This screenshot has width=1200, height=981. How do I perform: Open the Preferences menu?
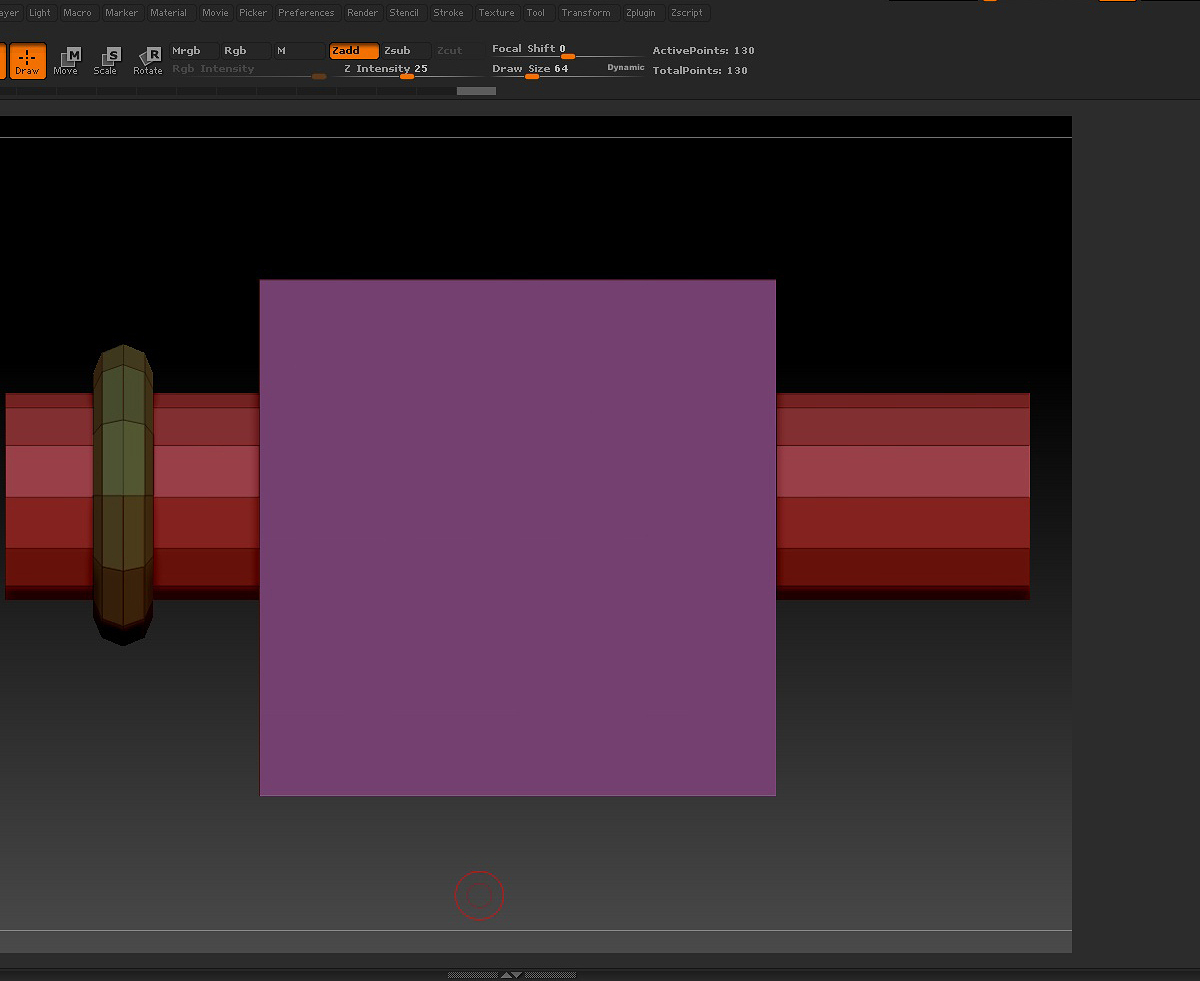pyautogui.click(x=306, y=13)
